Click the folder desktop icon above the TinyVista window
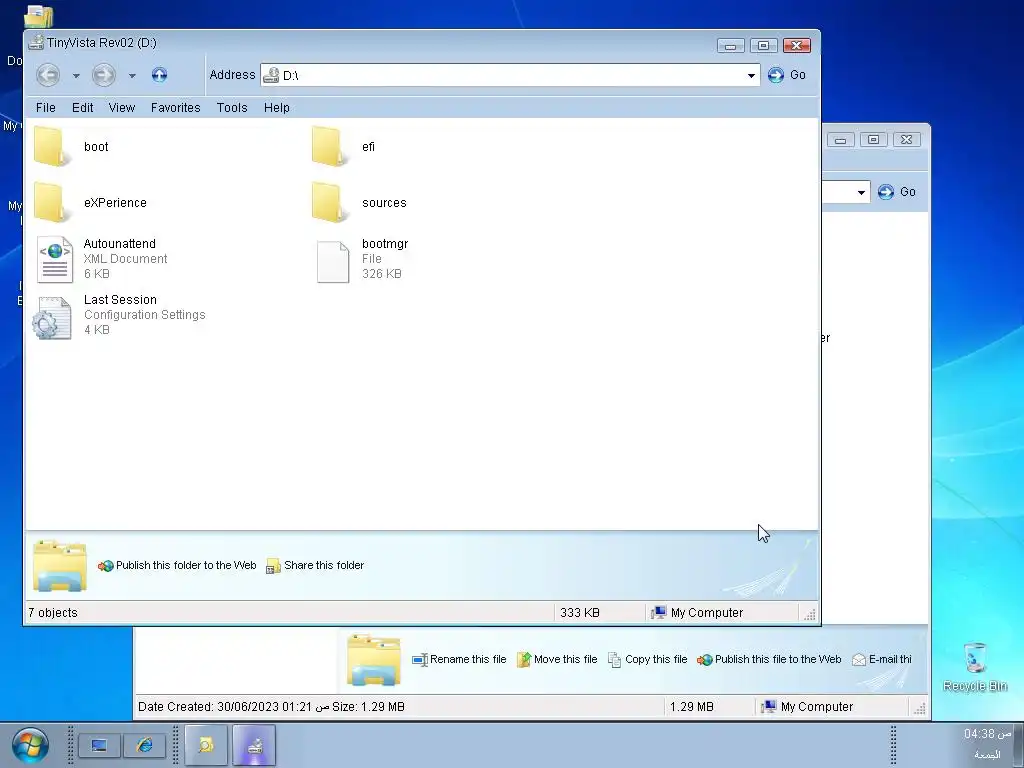This screenshot has height=768, width=1024. click(x=39, y=16)
